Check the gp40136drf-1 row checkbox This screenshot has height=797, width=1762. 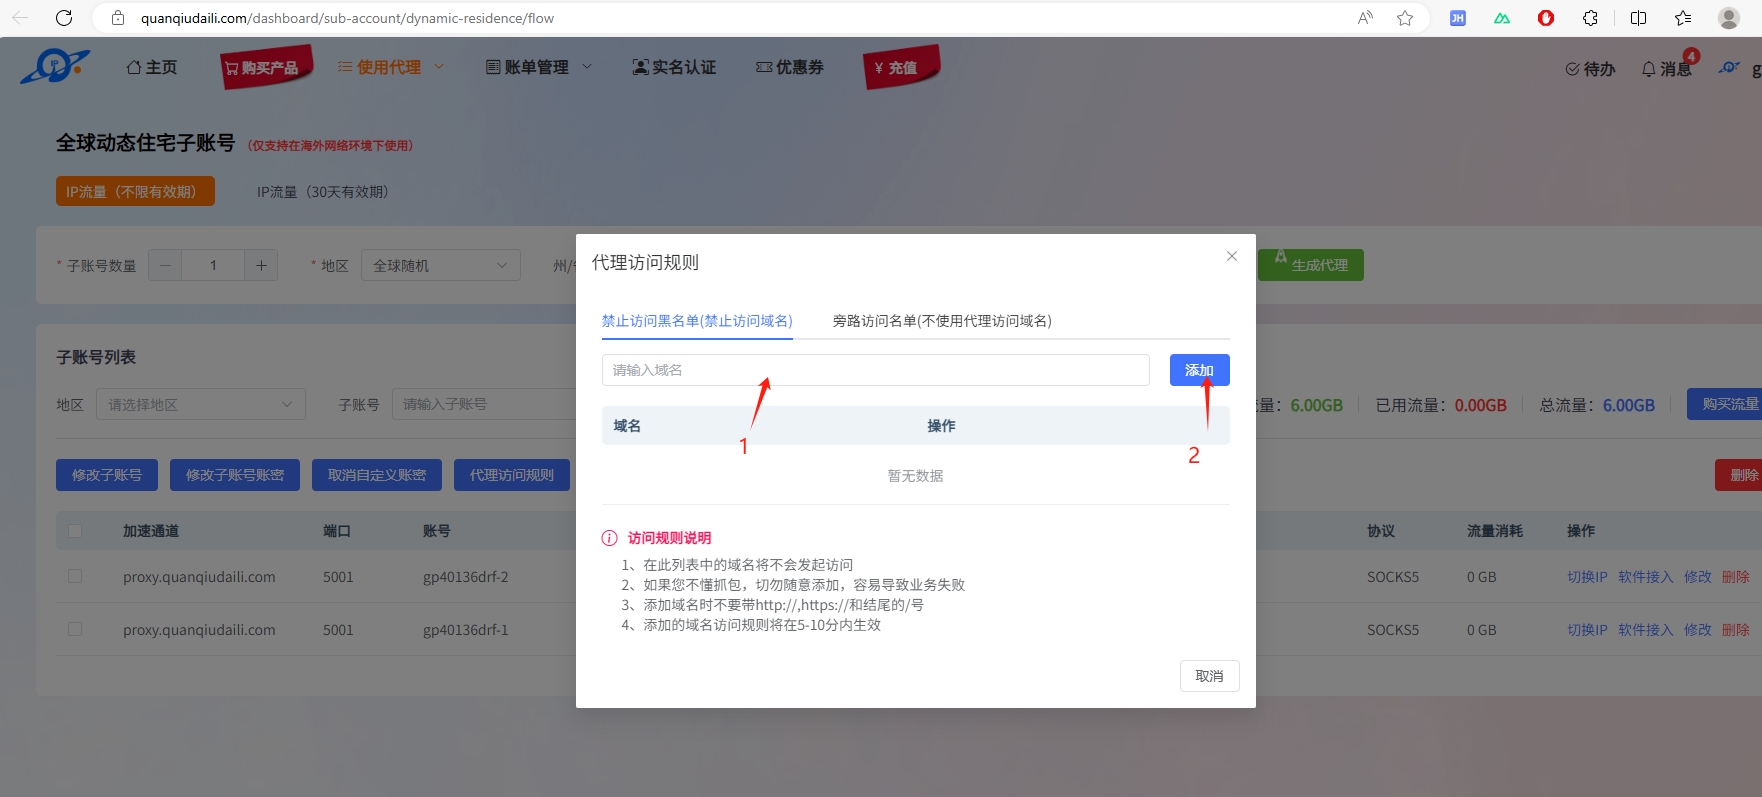(75, 630)
